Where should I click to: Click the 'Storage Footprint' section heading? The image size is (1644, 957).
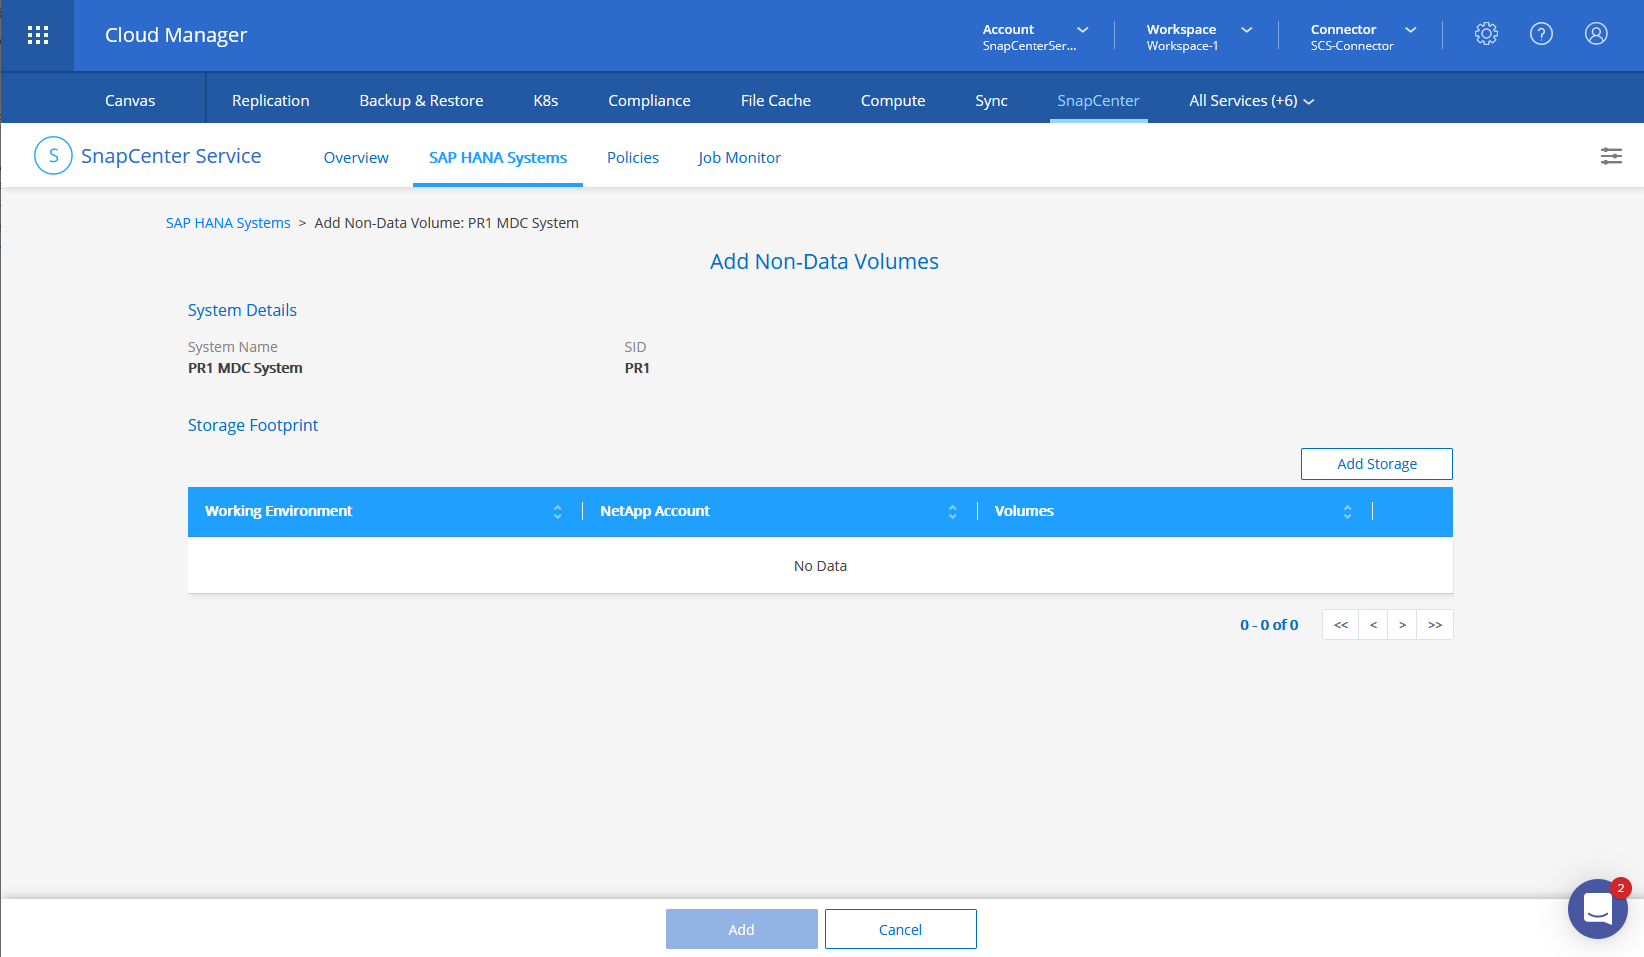(253, 425)
